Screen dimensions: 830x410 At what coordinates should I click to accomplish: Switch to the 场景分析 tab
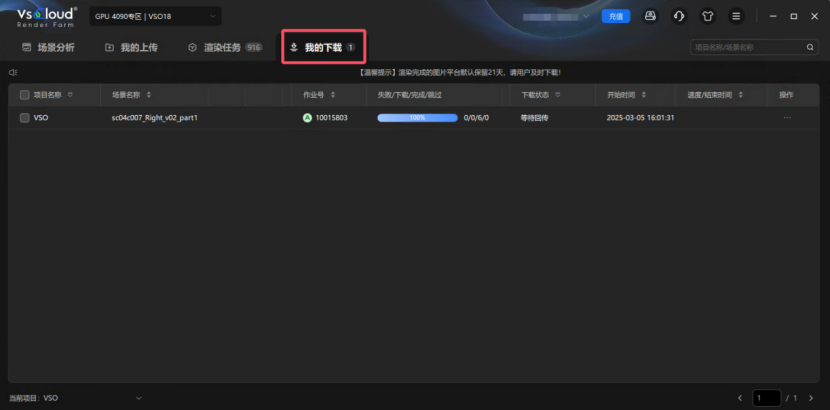(48, 47)
